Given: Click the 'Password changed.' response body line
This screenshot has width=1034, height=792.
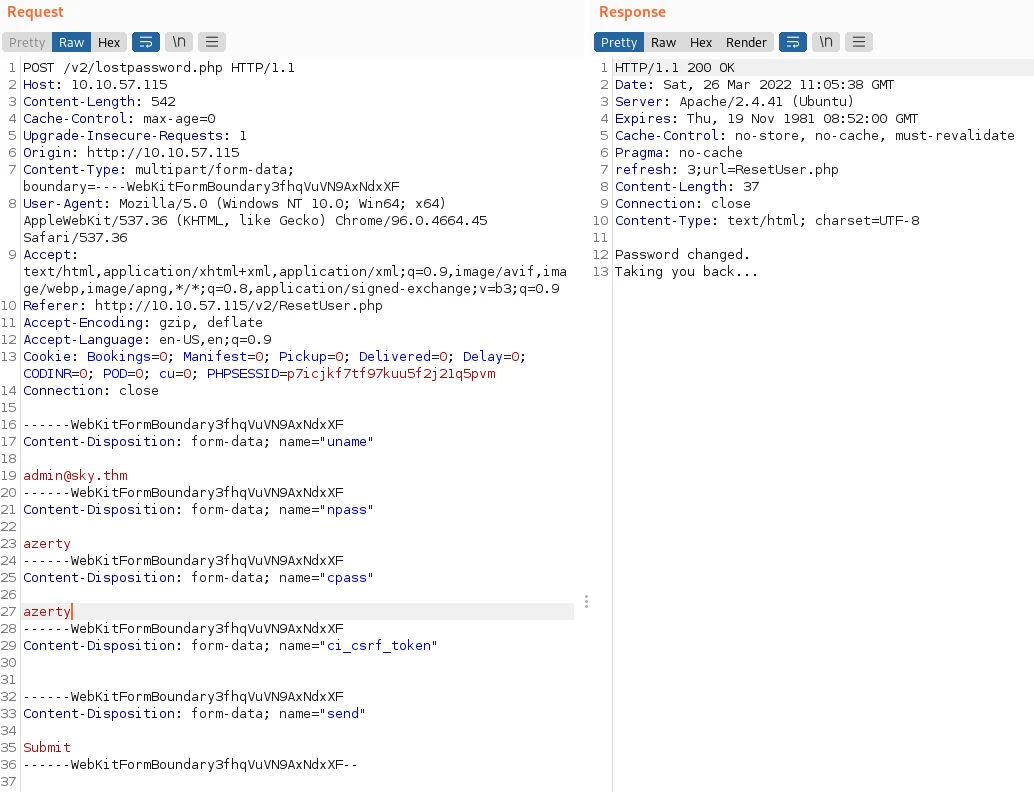Looking at the screenshot, I should pyautogui.click(x=682, y=254).
